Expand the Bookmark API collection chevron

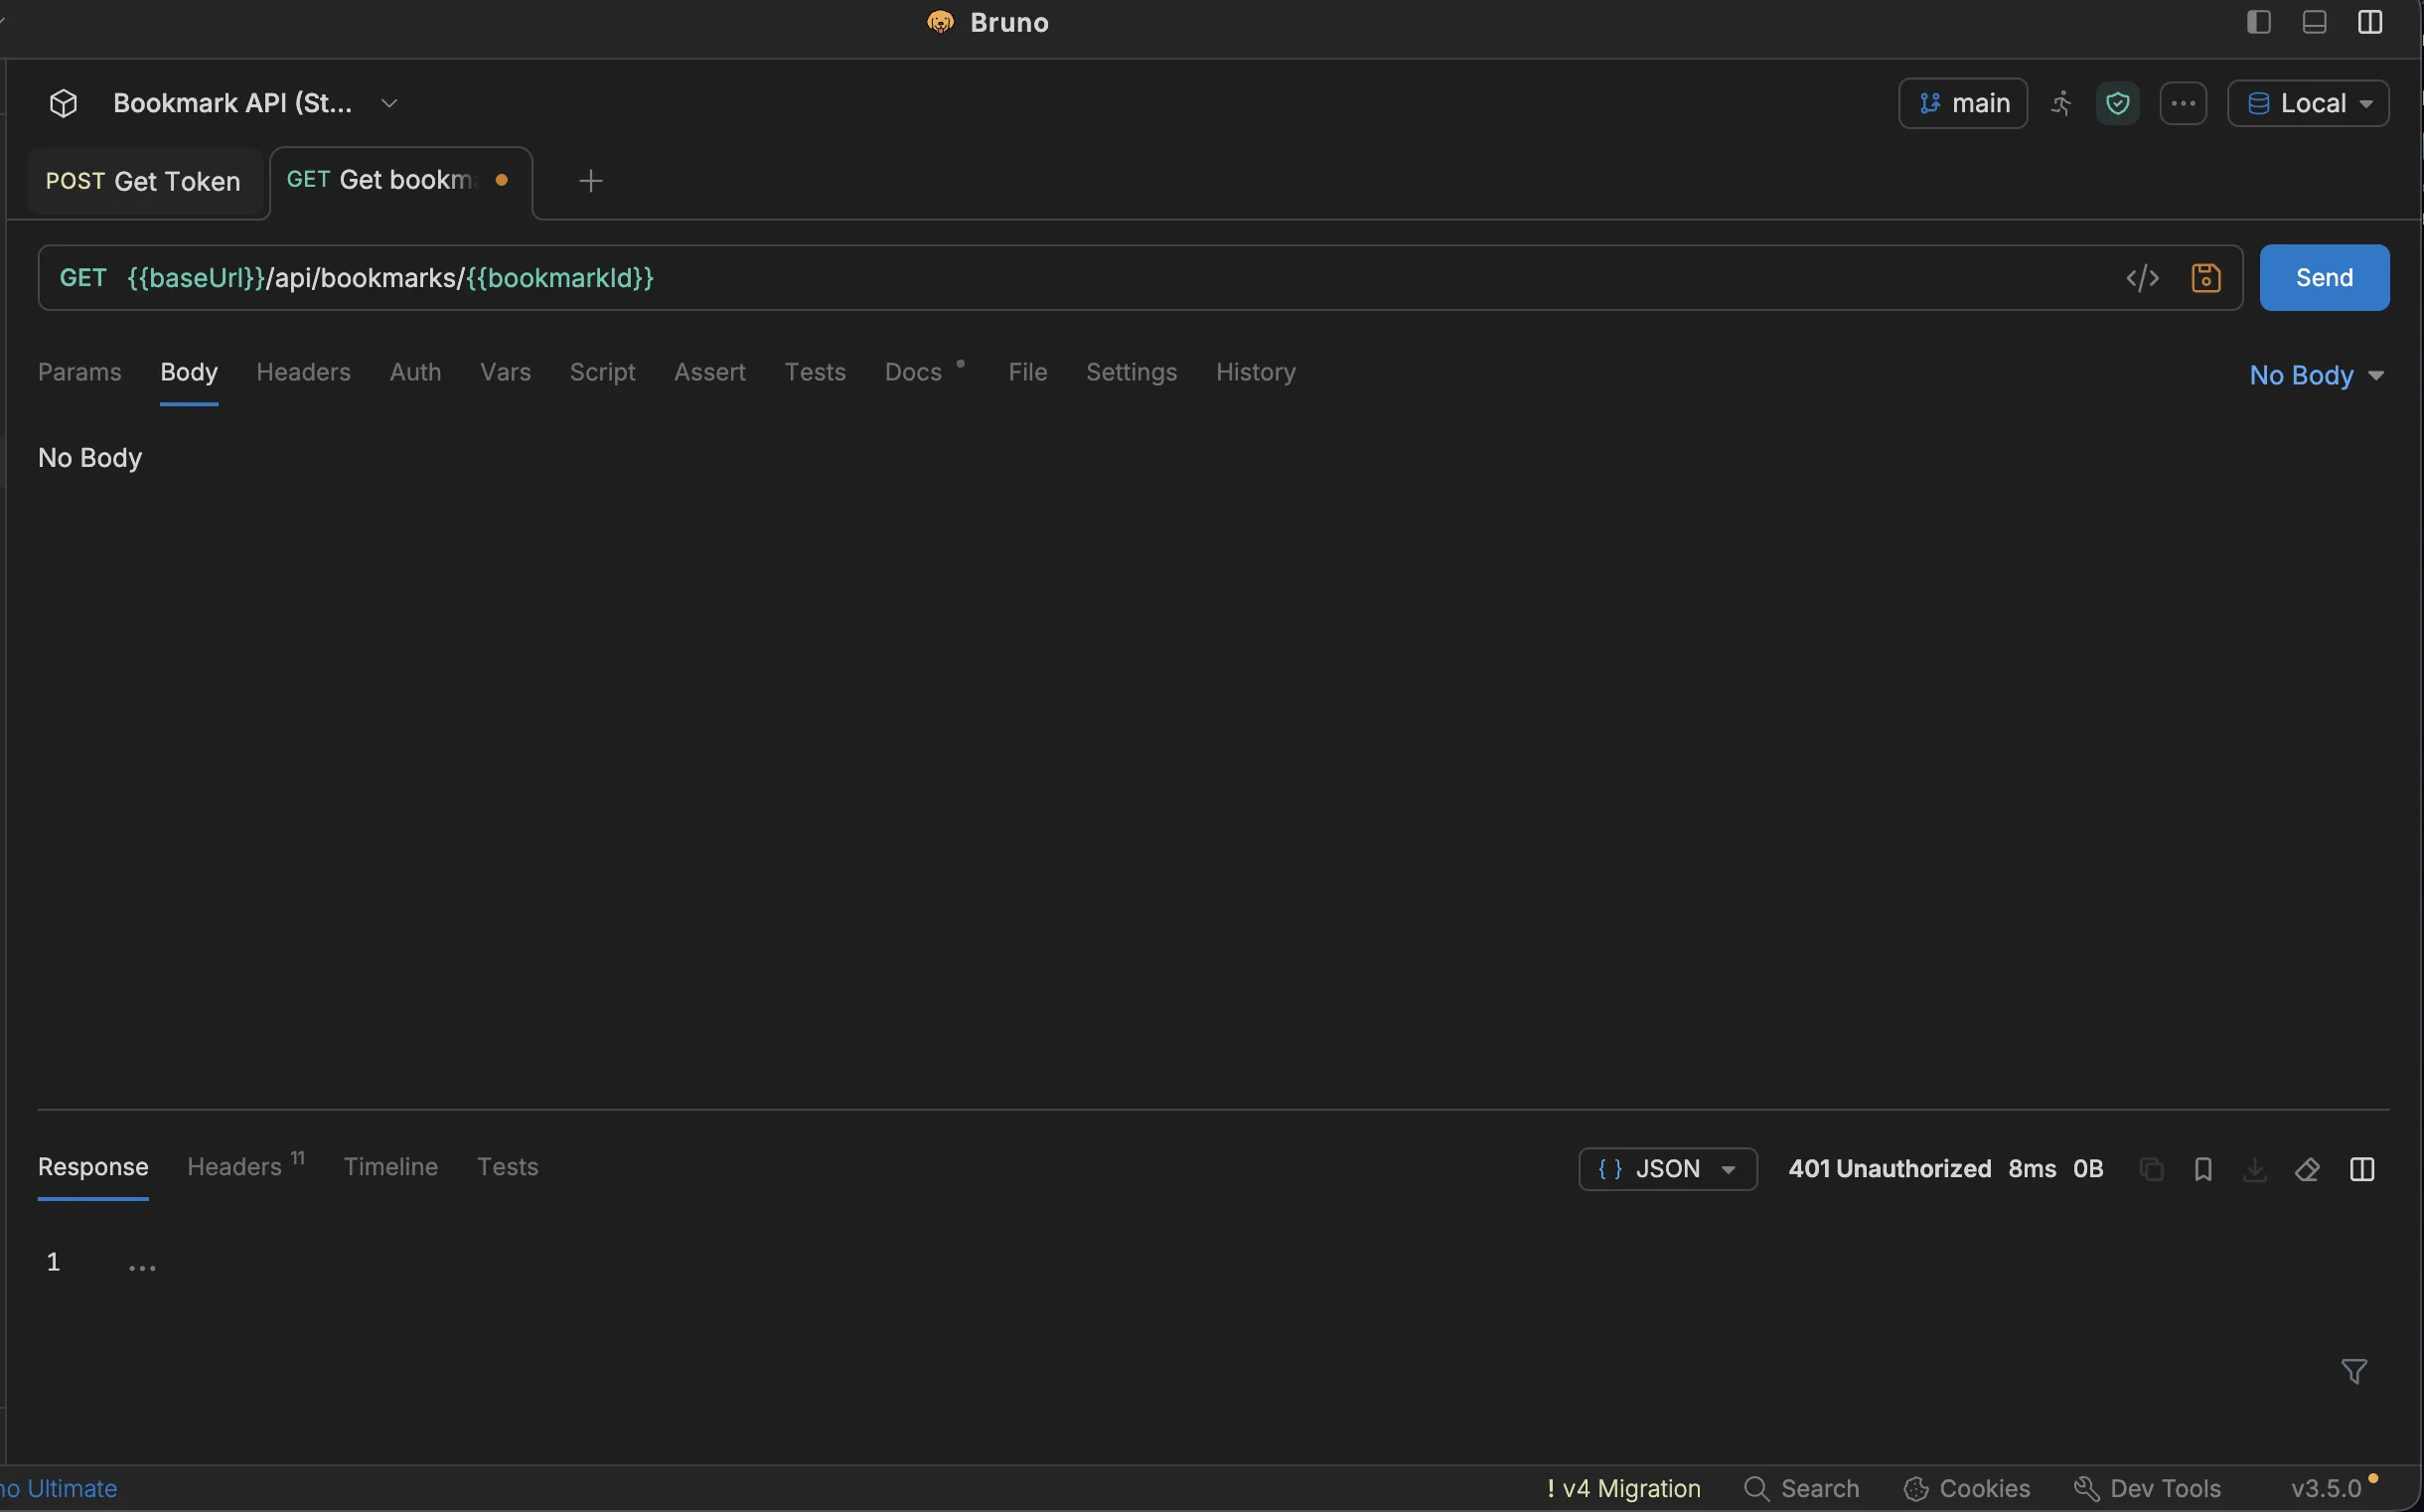pos(389,103)
